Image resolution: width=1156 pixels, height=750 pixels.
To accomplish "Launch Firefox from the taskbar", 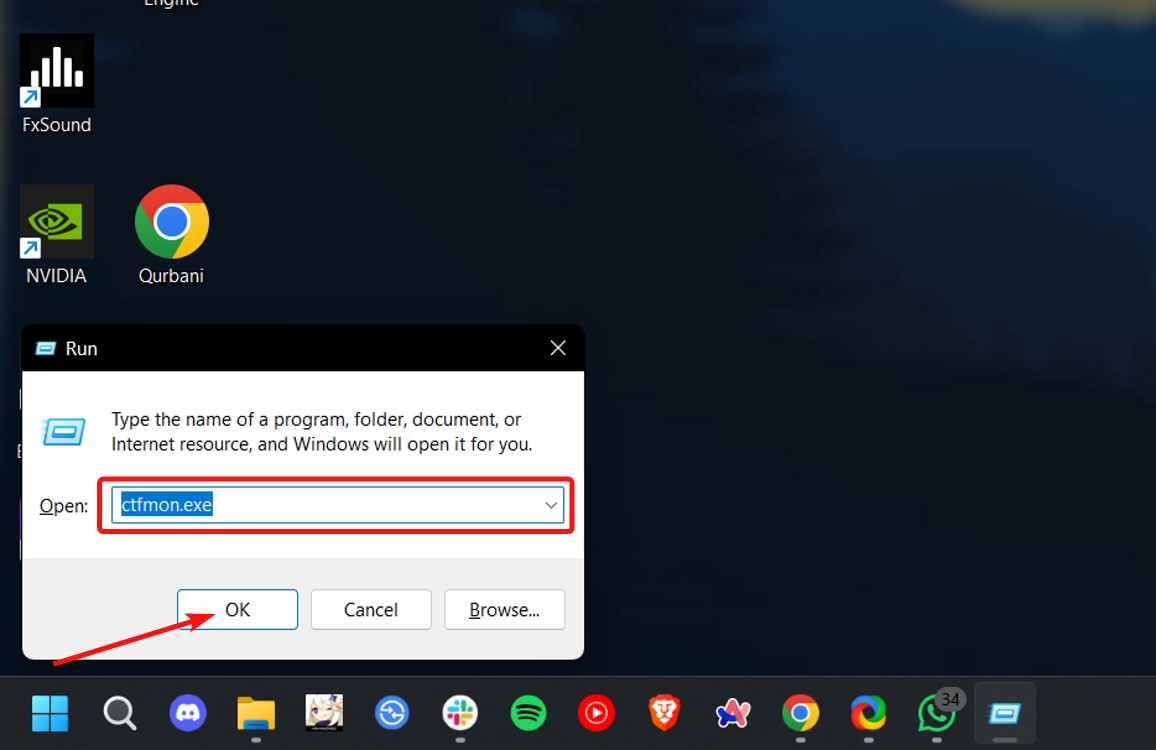I will pyautogui.click(x=868, y=714).
